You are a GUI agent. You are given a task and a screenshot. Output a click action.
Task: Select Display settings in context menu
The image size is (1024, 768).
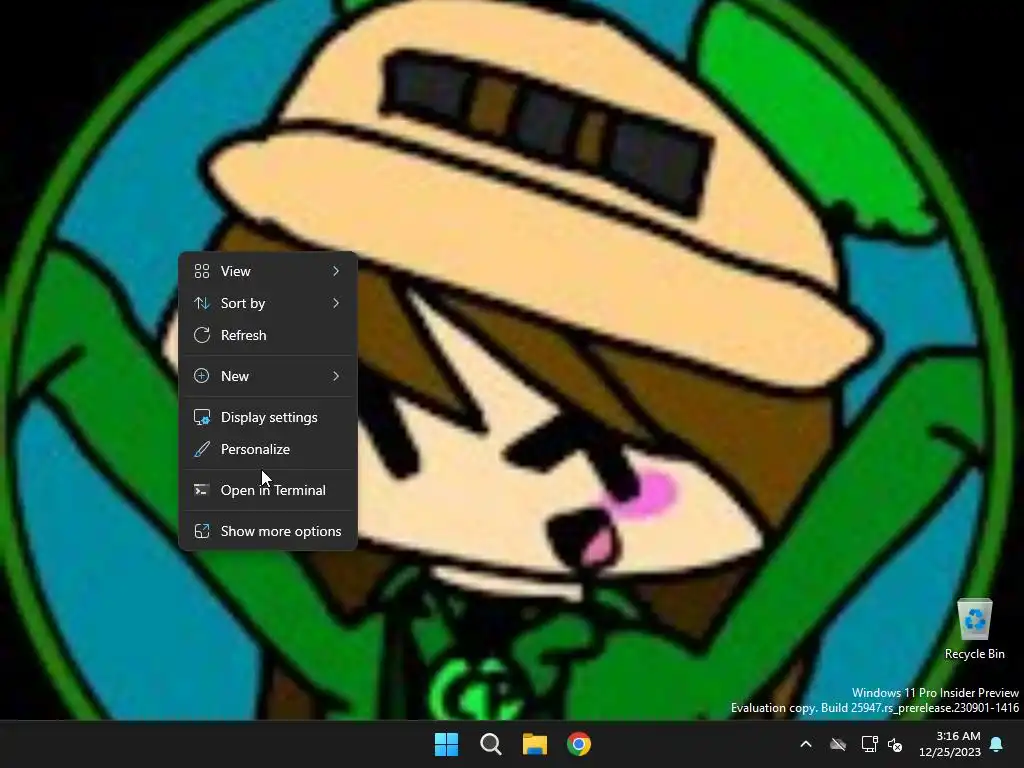tap(268, 417)
